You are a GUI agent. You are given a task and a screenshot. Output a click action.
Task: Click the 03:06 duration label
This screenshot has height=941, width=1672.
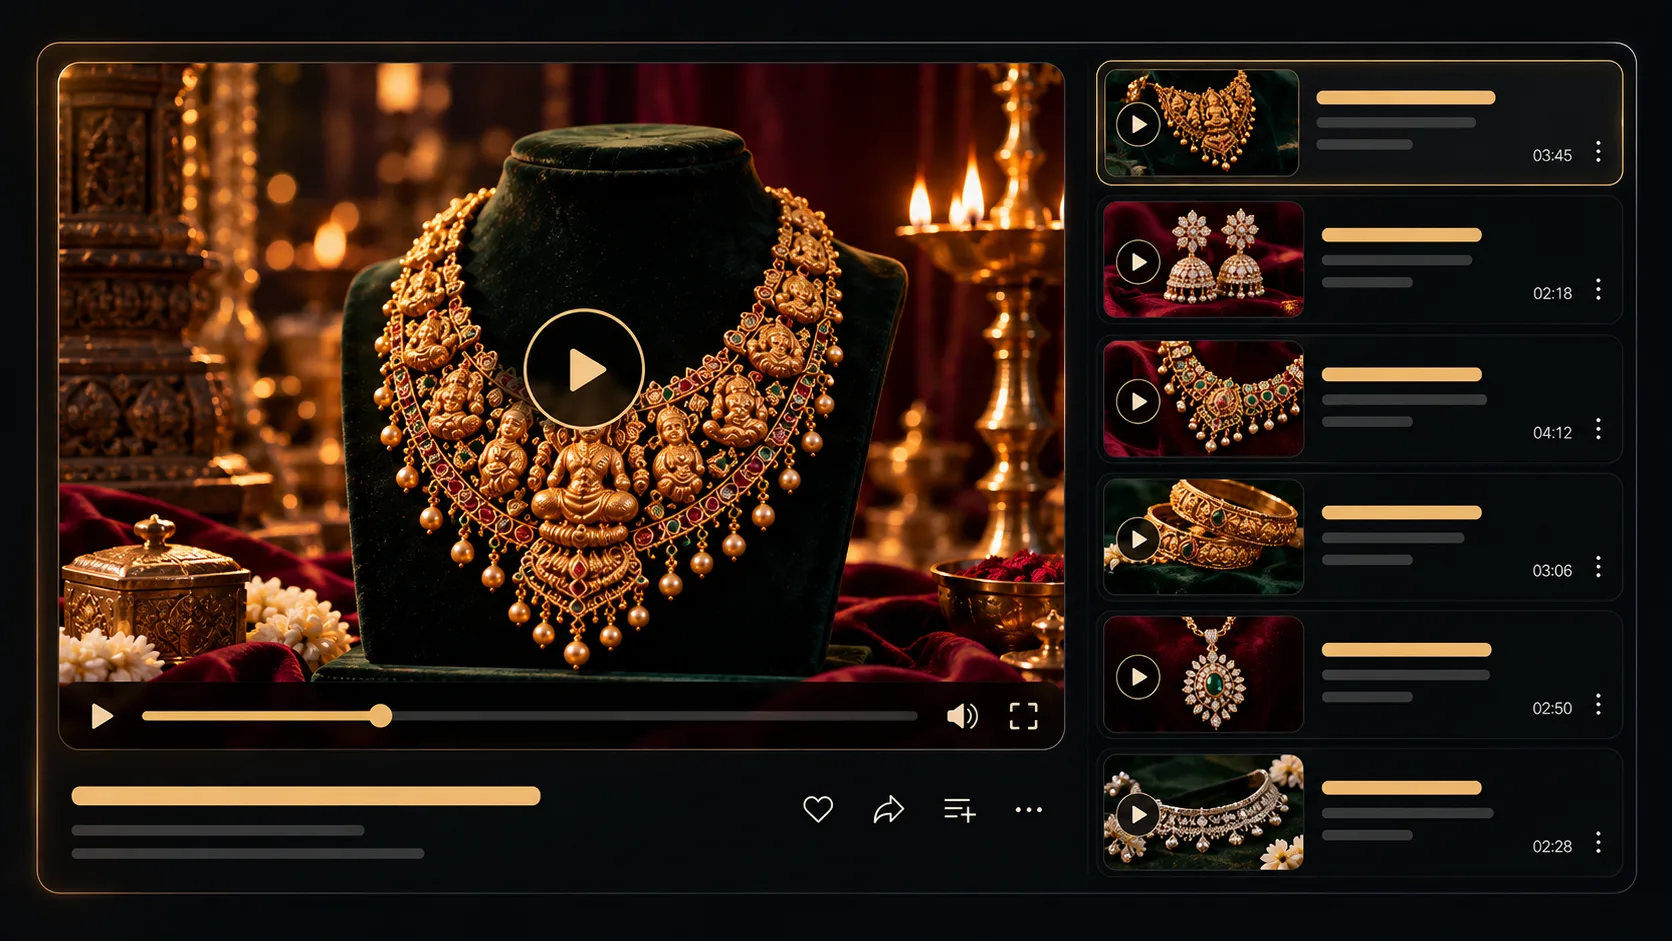click(x=1552, y=571)
